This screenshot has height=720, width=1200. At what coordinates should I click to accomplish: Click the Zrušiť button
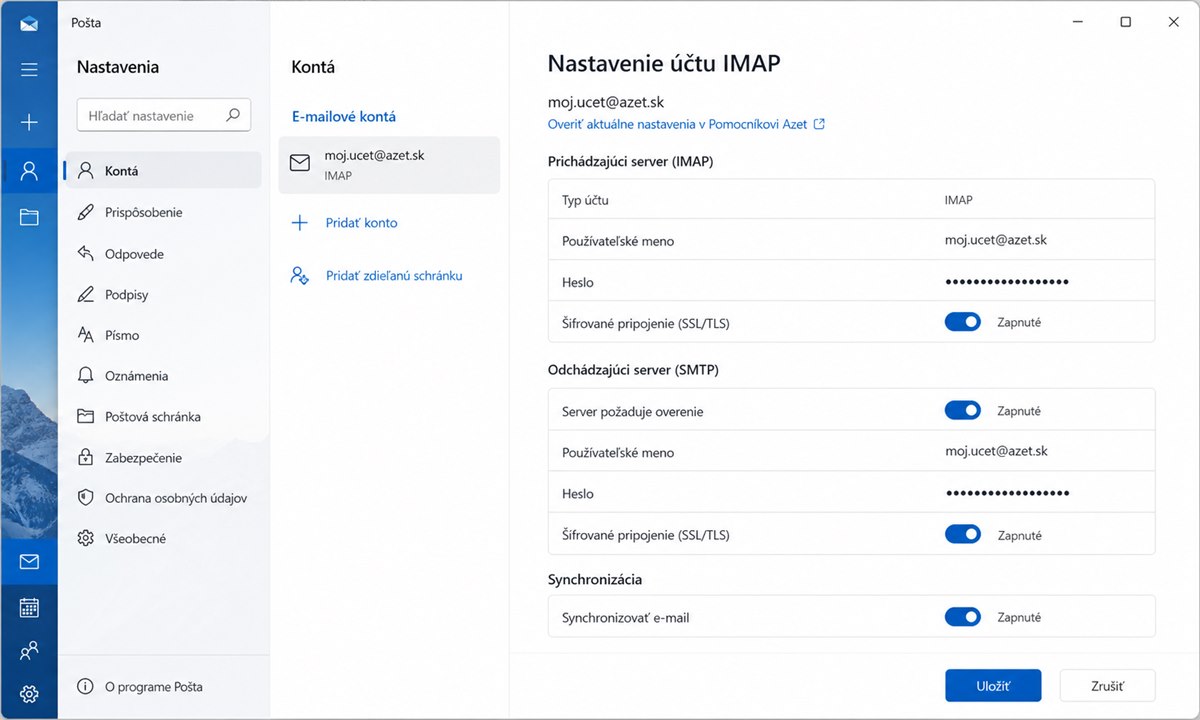1107,686
